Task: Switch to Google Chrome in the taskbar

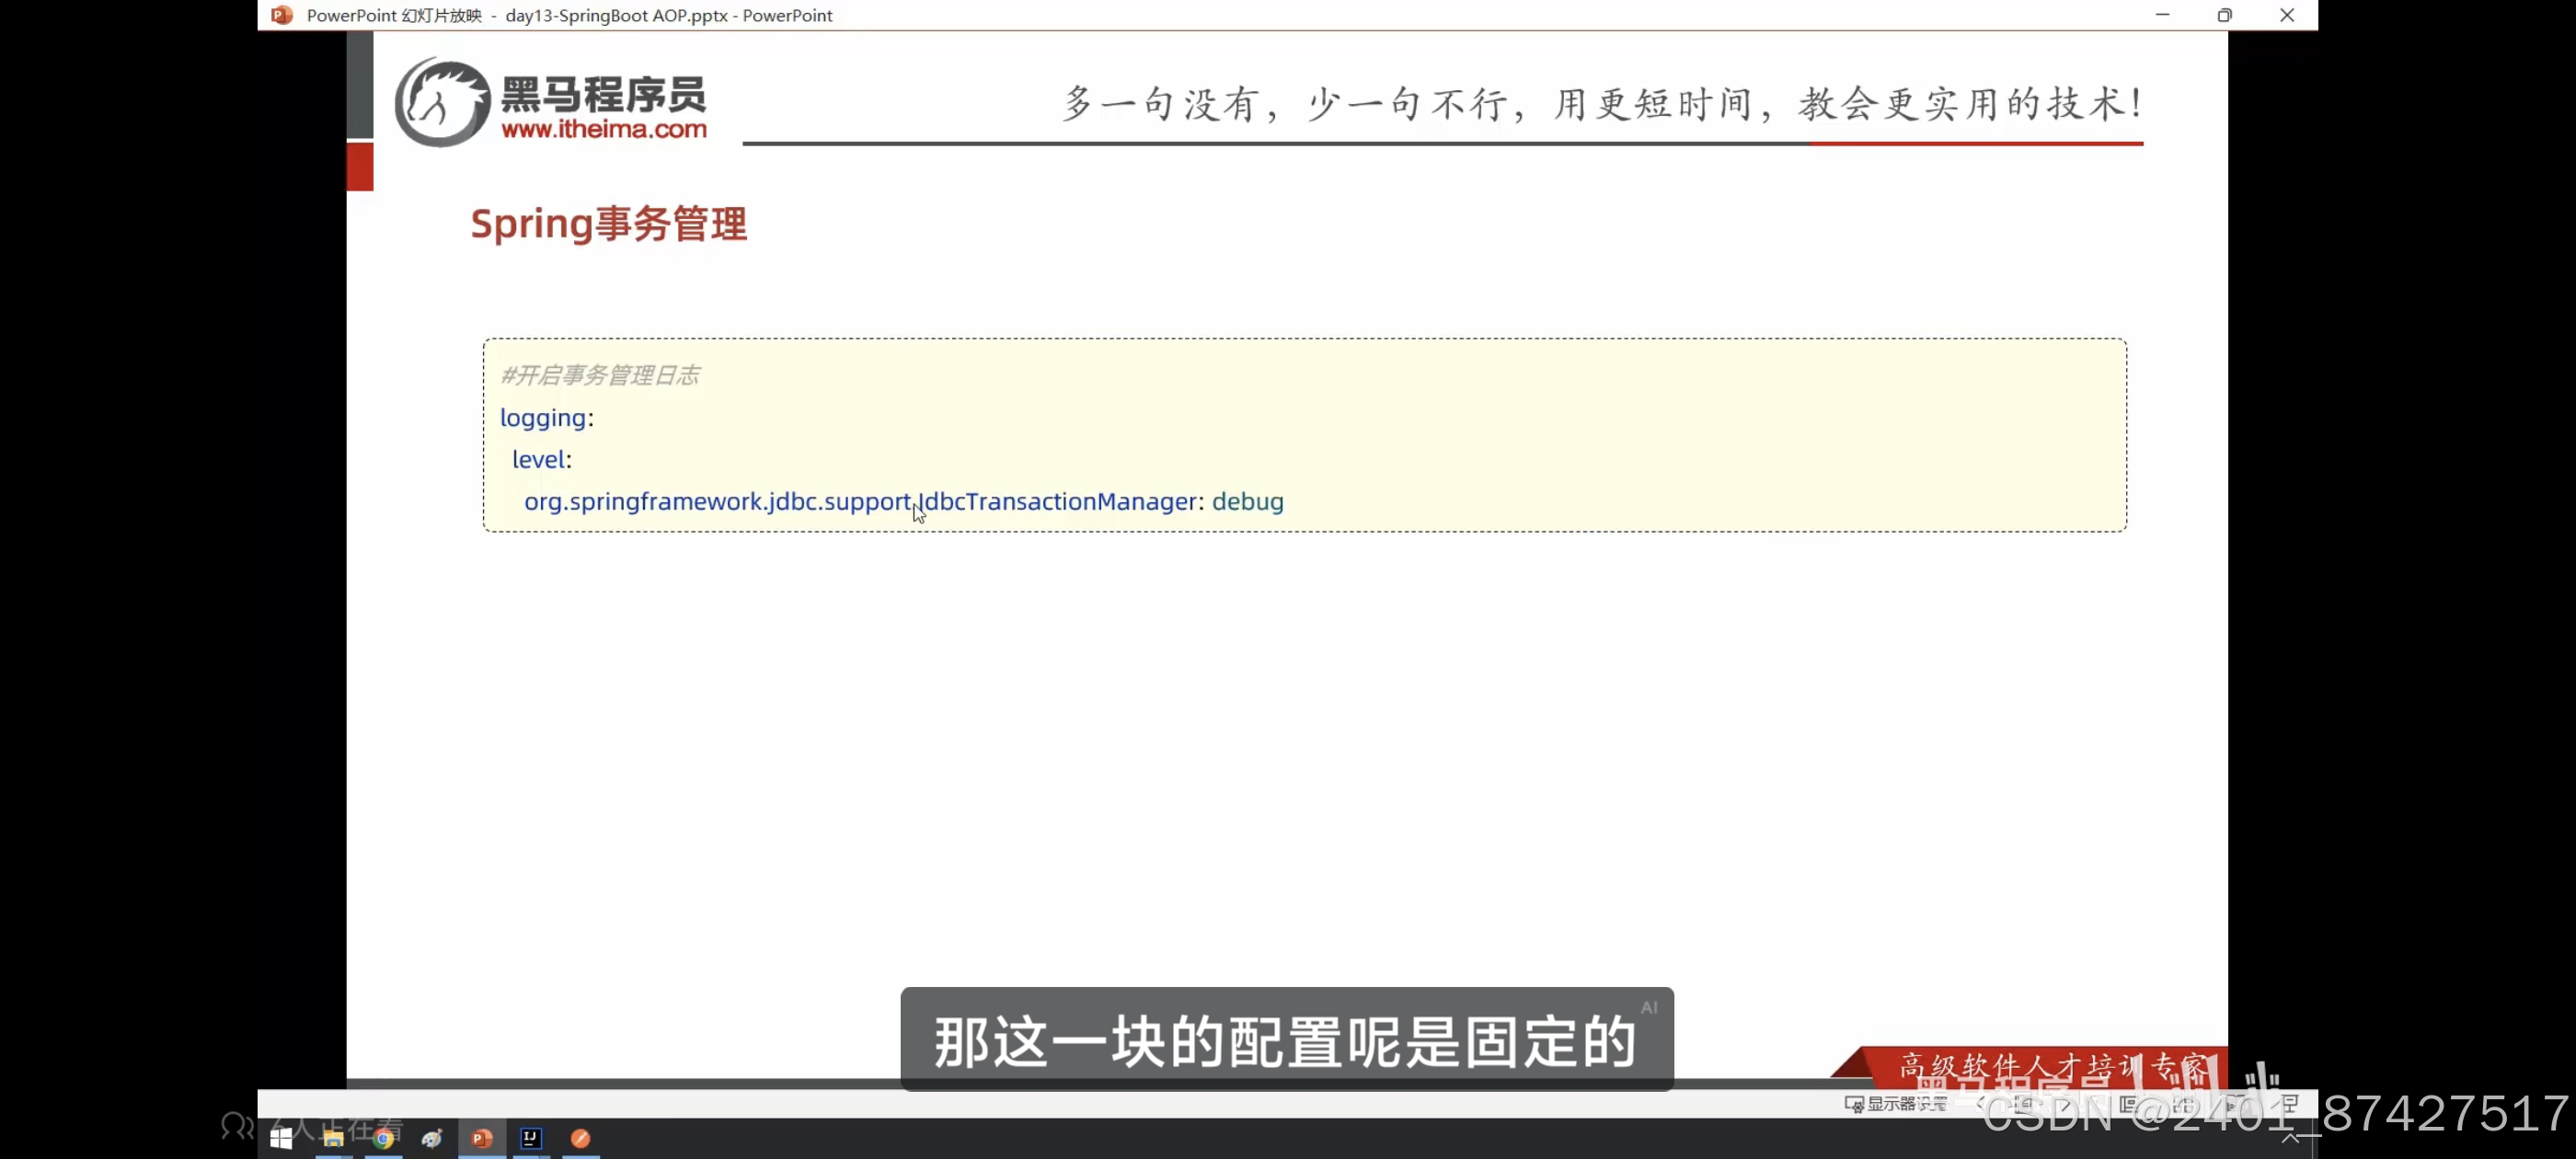Action: (383, 1138)
